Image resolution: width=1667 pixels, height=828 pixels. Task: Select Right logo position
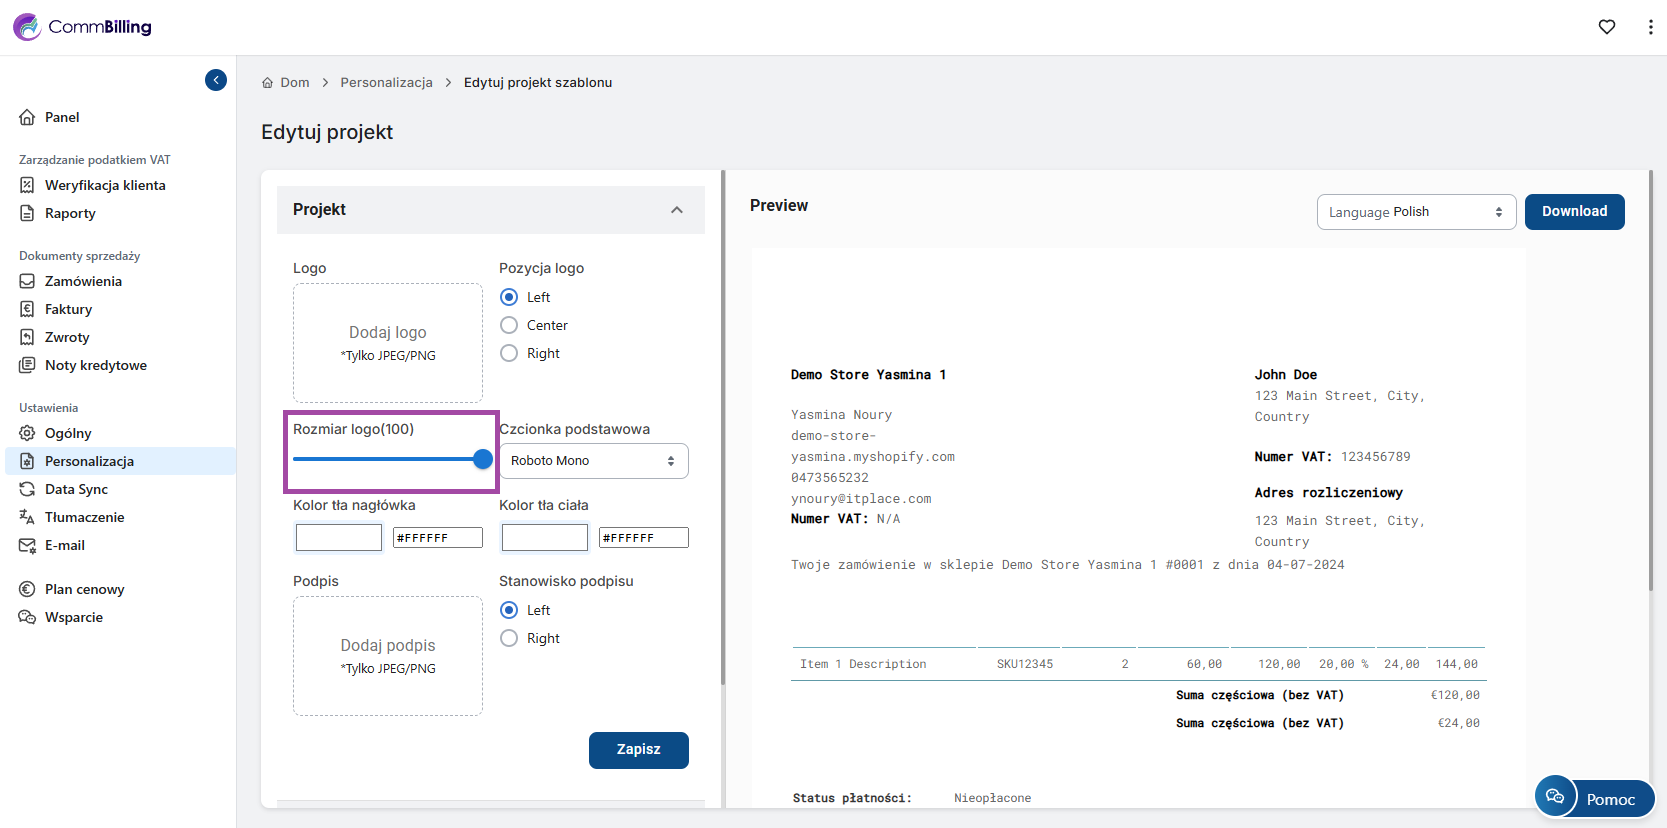click(x=509, y=353)
